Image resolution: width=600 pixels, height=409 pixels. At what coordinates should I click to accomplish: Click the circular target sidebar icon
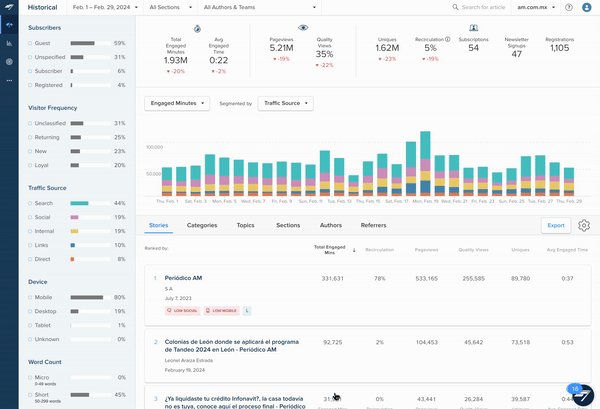9,62
